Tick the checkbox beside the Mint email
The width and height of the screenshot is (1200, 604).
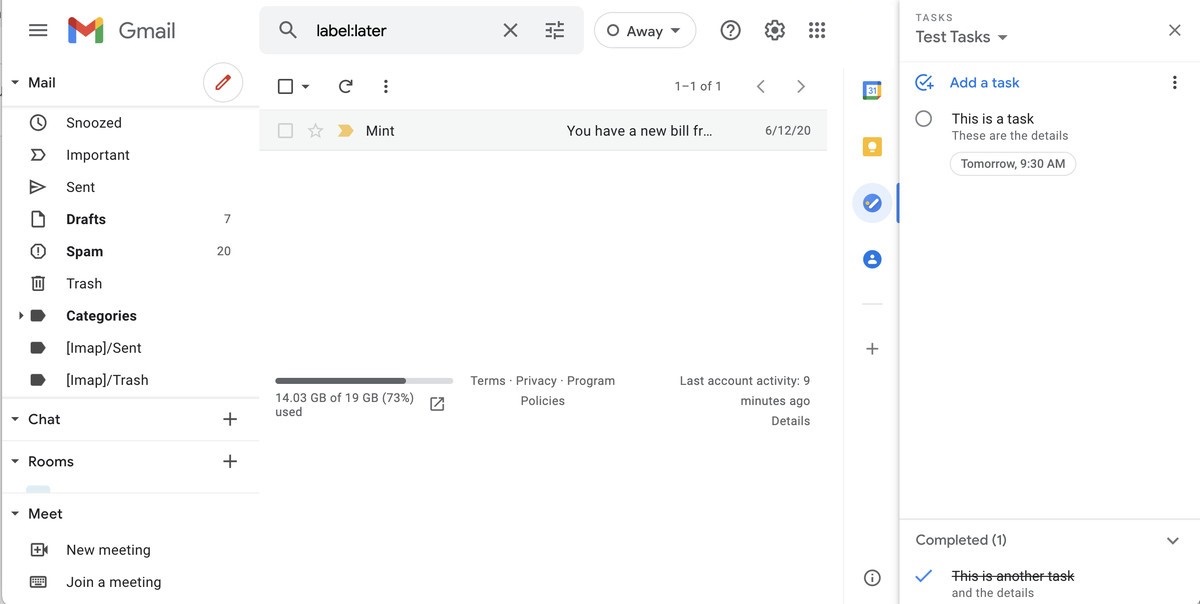[x=286, y=131]
